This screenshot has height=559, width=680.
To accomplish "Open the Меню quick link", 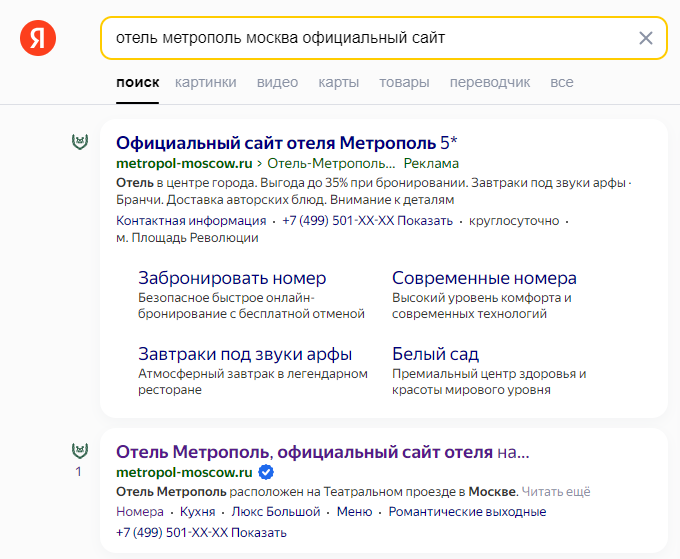I will coord(354,512).
